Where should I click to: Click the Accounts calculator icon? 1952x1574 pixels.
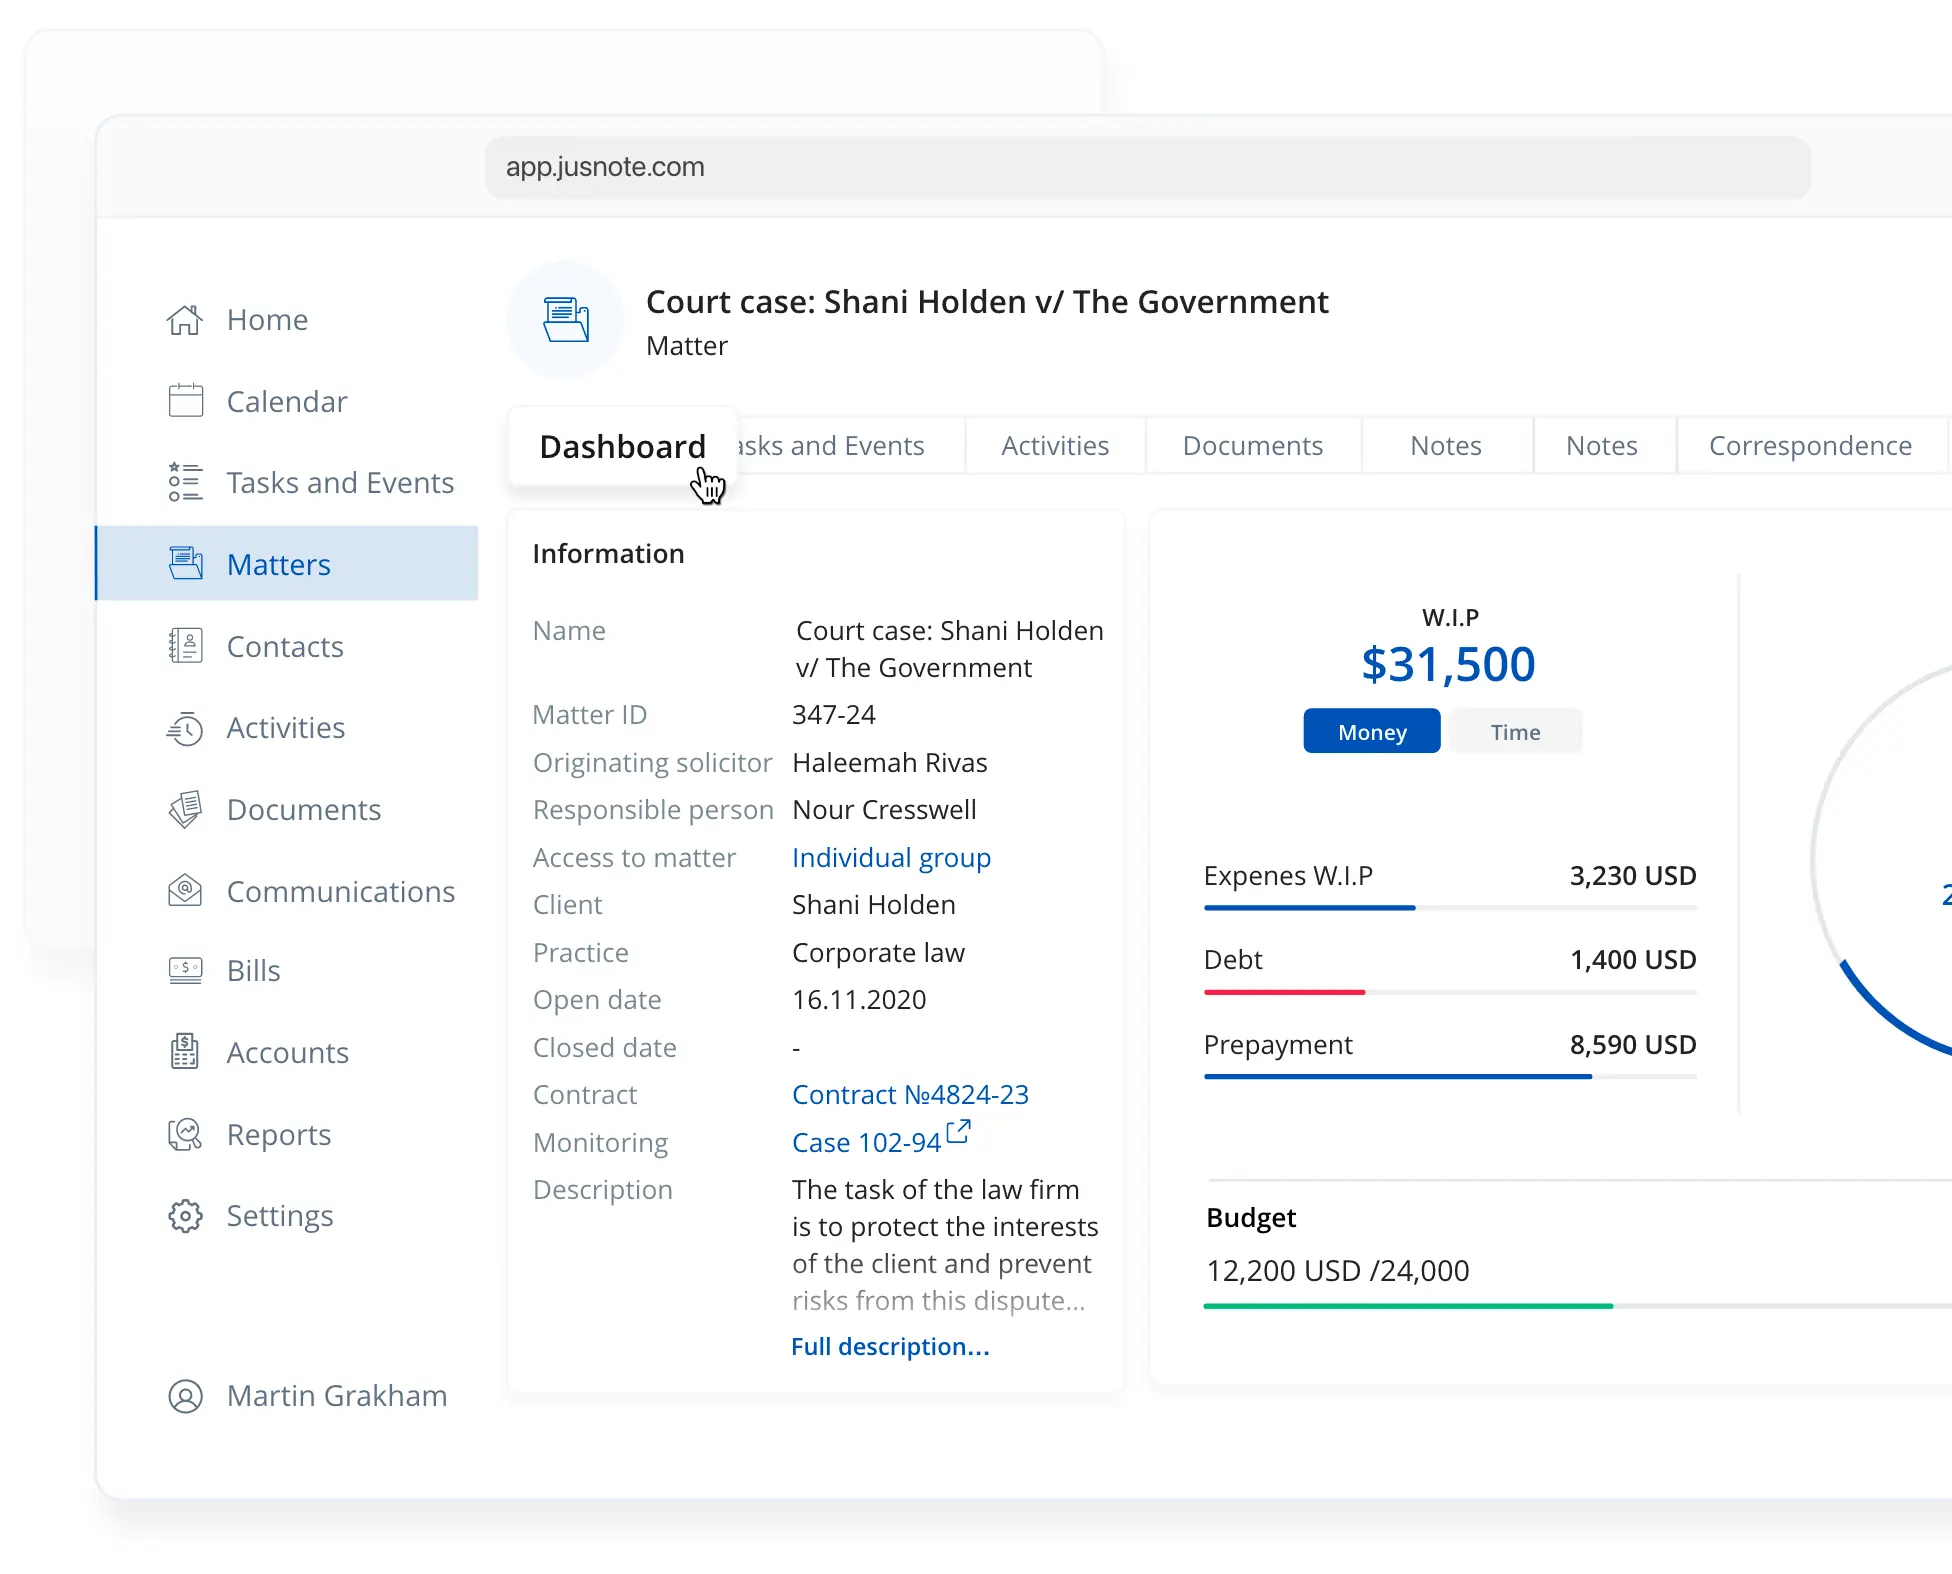[x=185, y=1052]
